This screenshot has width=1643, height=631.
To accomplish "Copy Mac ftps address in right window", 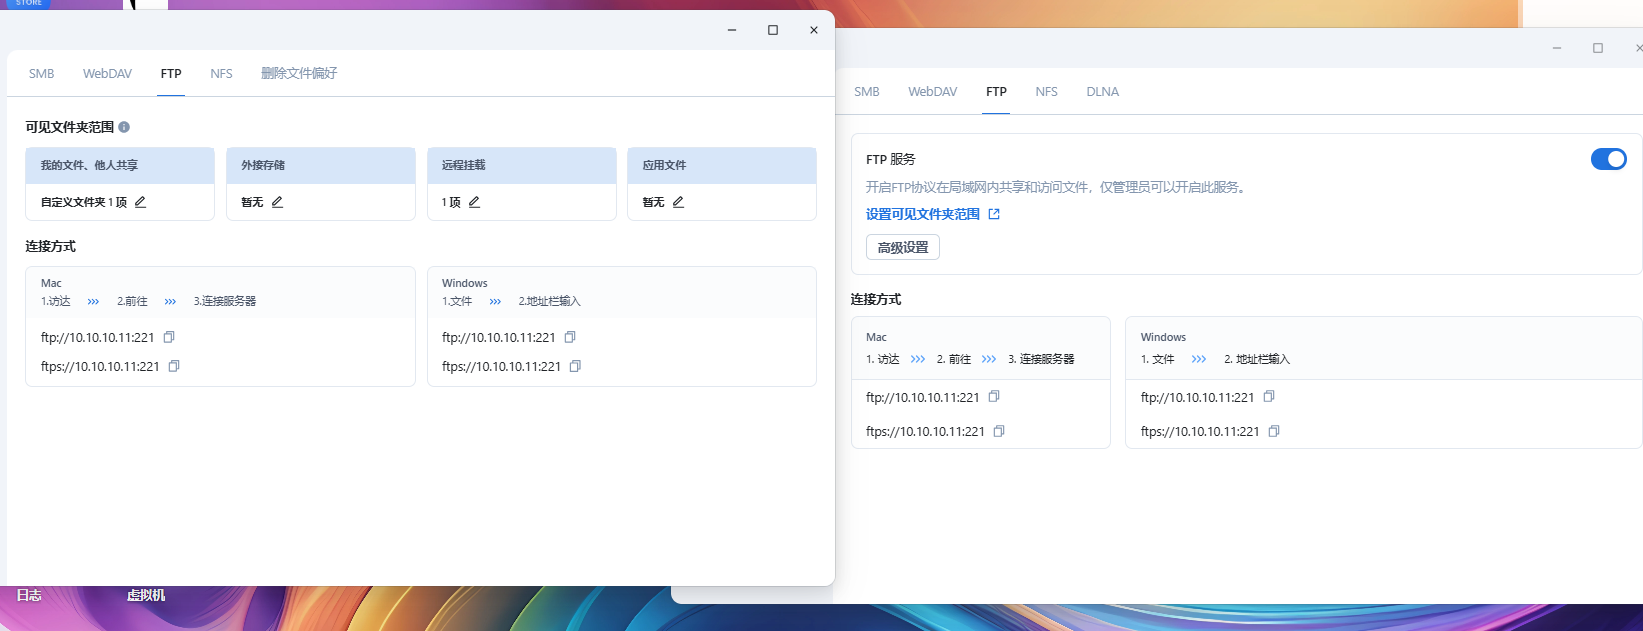I will pos(999,431).
